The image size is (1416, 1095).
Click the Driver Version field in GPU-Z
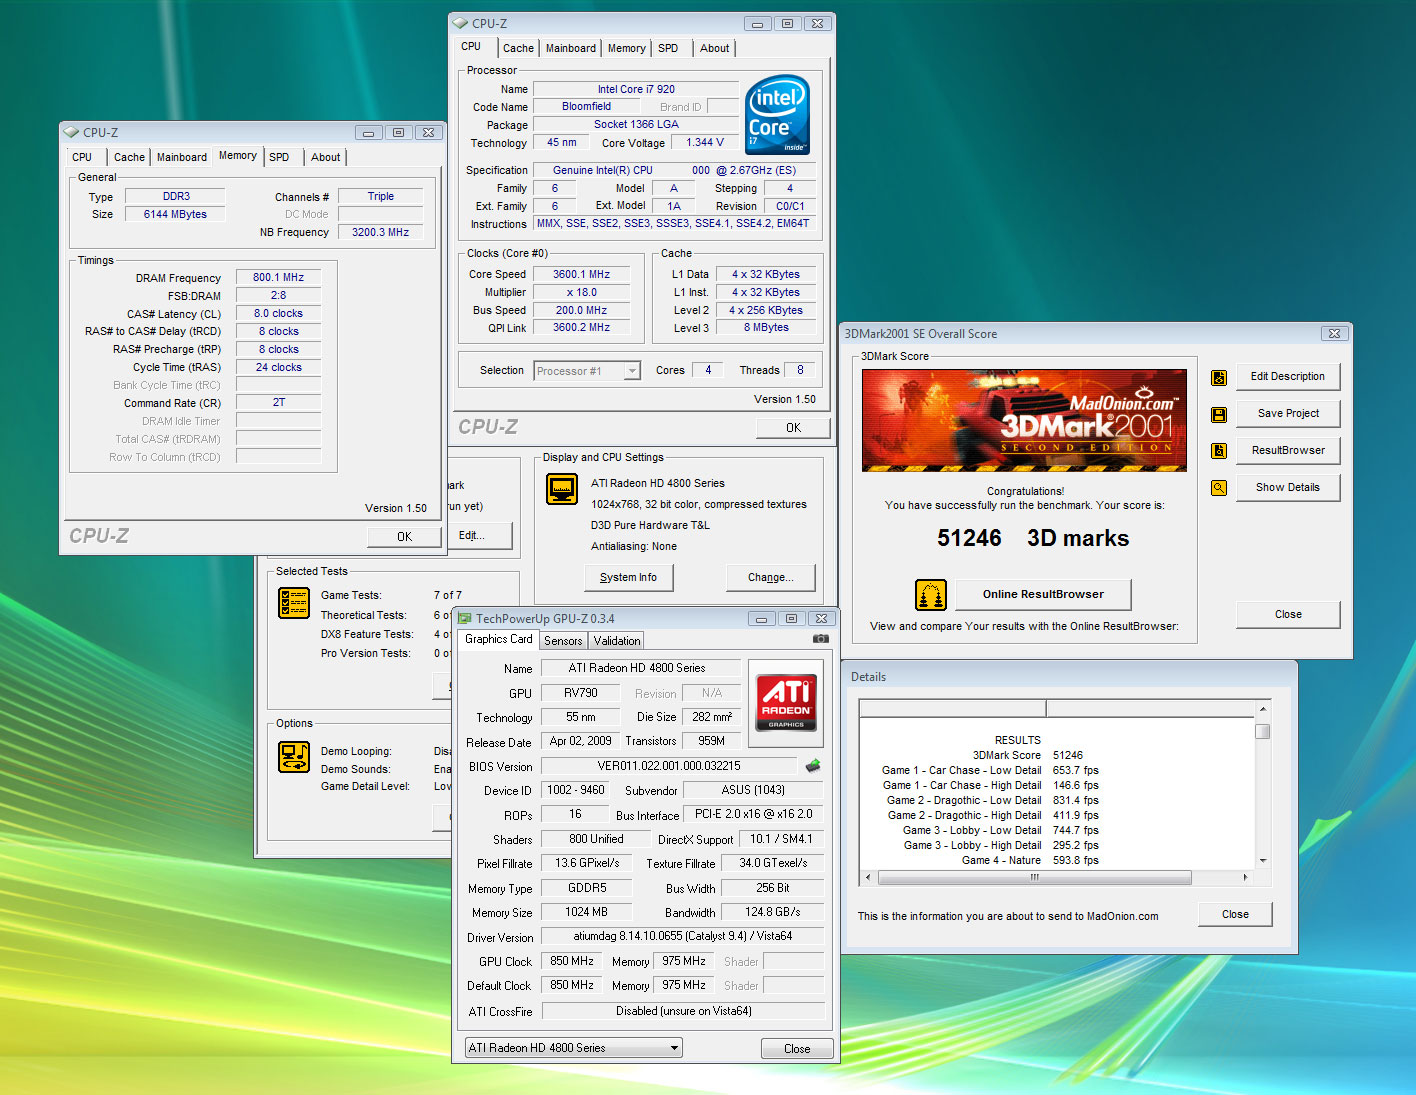coord(683,937)
